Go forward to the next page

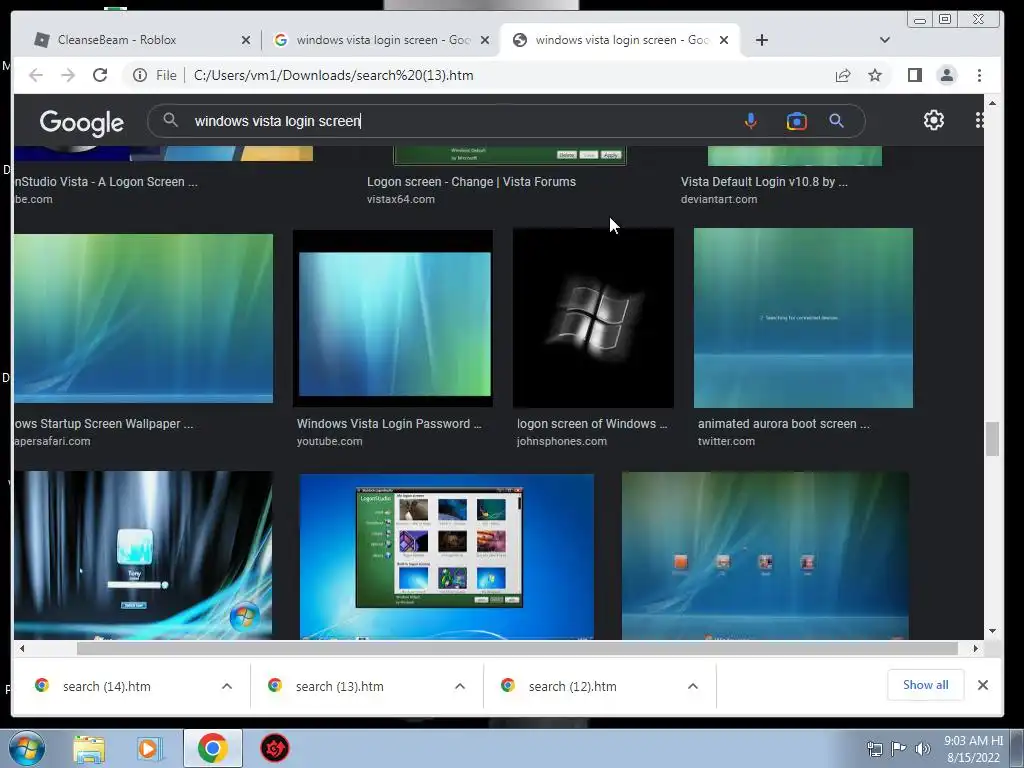[68, 75]
